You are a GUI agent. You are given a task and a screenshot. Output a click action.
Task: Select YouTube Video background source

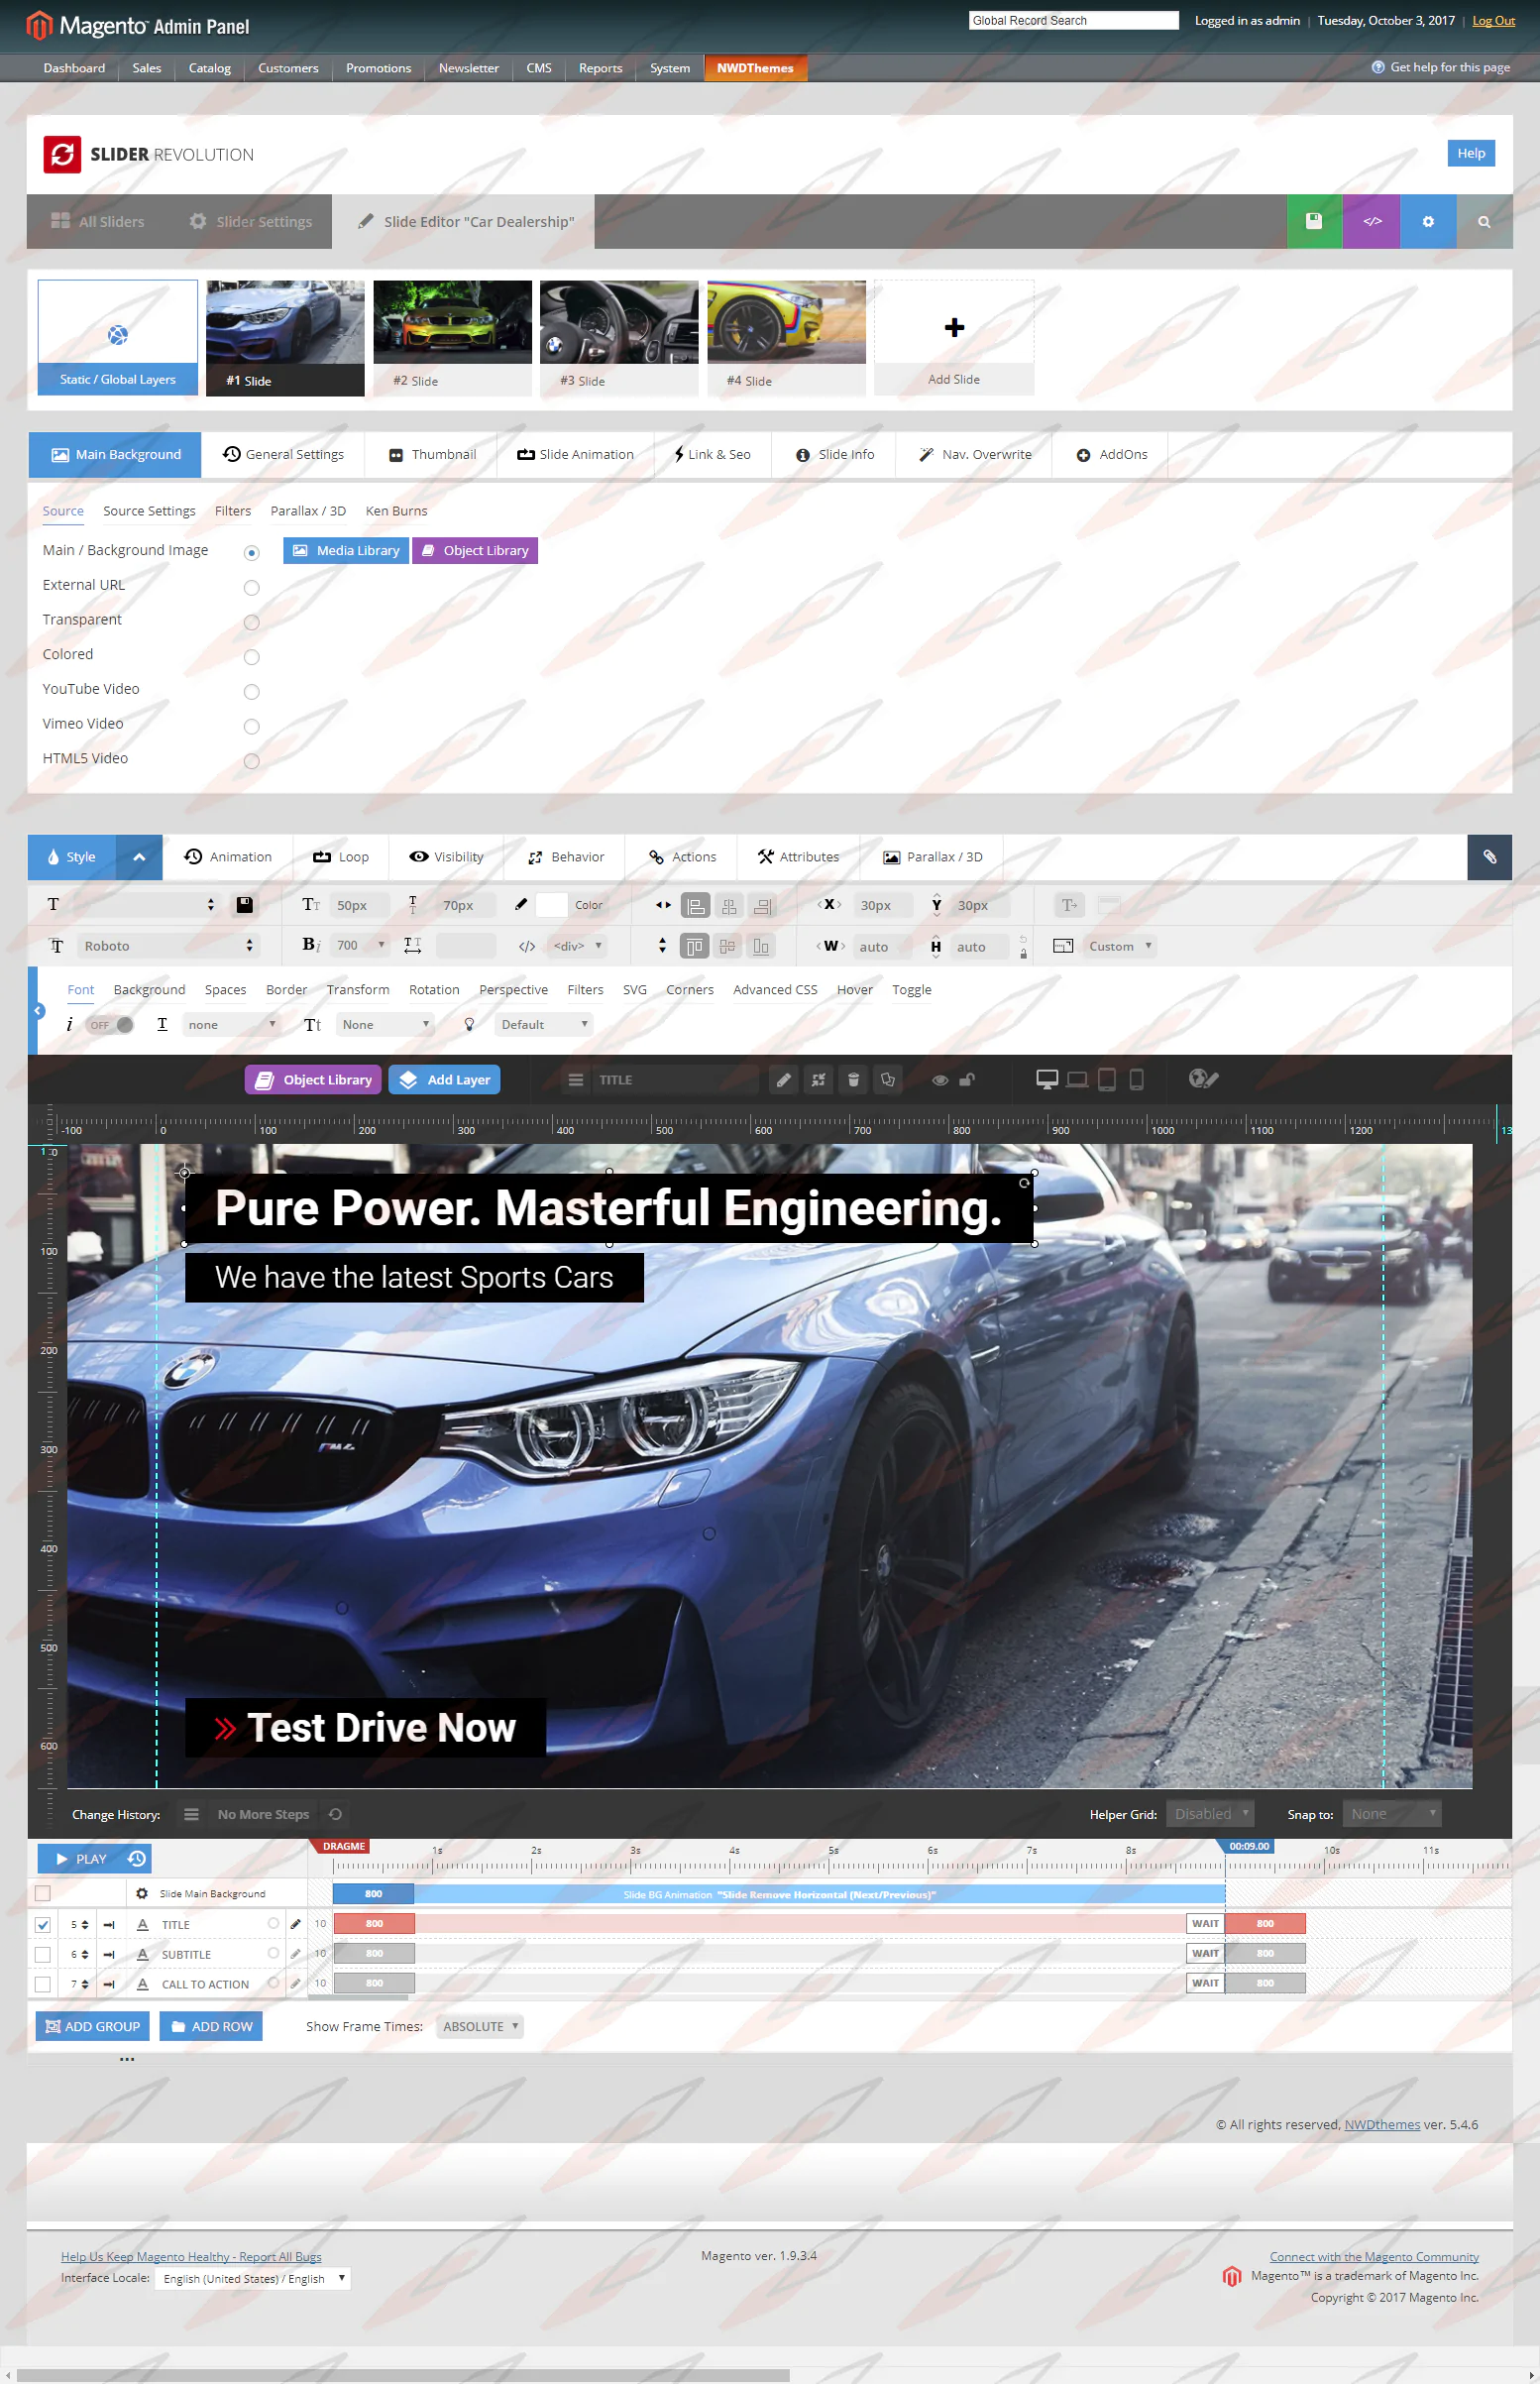pyautogui.click(x=252, y=692)
